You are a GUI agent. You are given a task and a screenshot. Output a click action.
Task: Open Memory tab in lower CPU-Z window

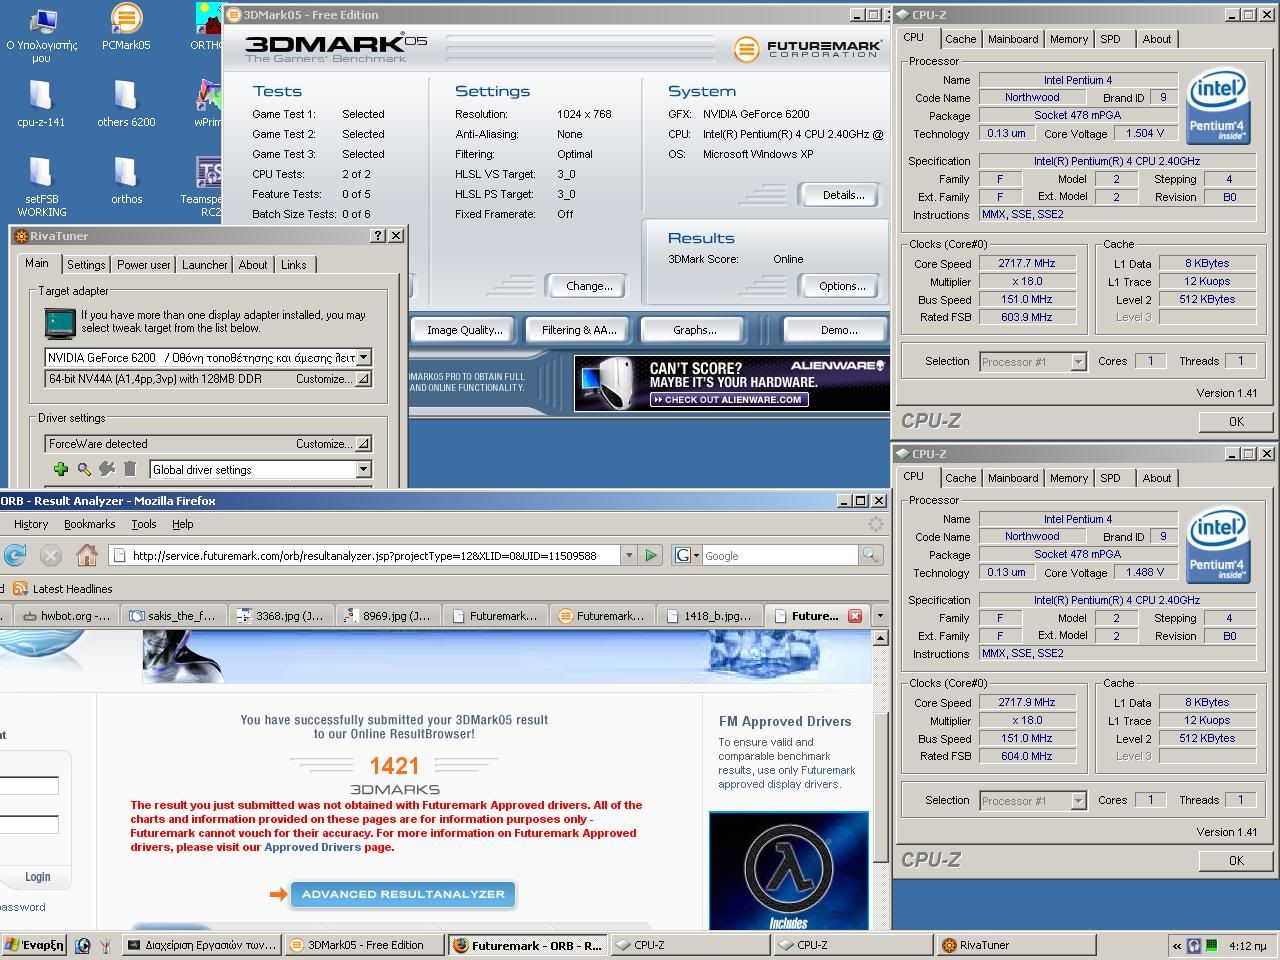pyautogui.click(x=1069, y=478)
